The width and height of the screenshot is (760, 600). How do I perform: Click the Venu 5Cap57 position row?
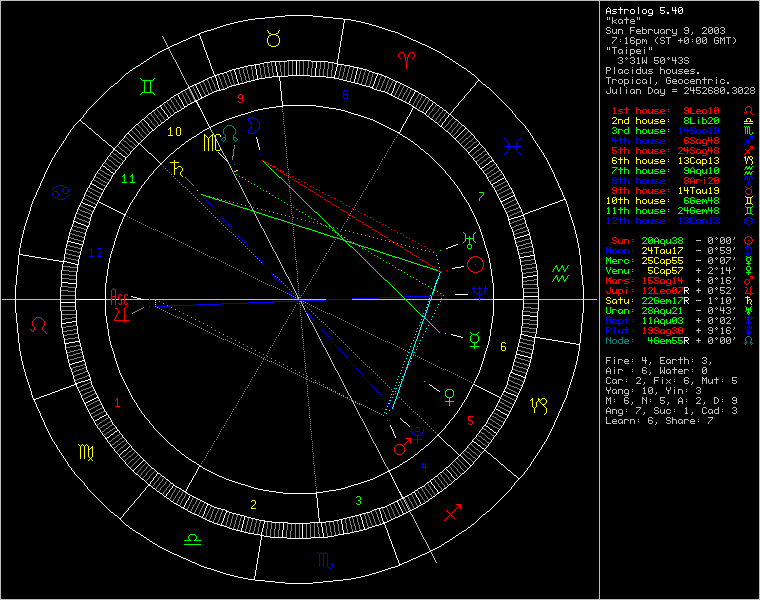pyautogui.click(x=681, y=270)
